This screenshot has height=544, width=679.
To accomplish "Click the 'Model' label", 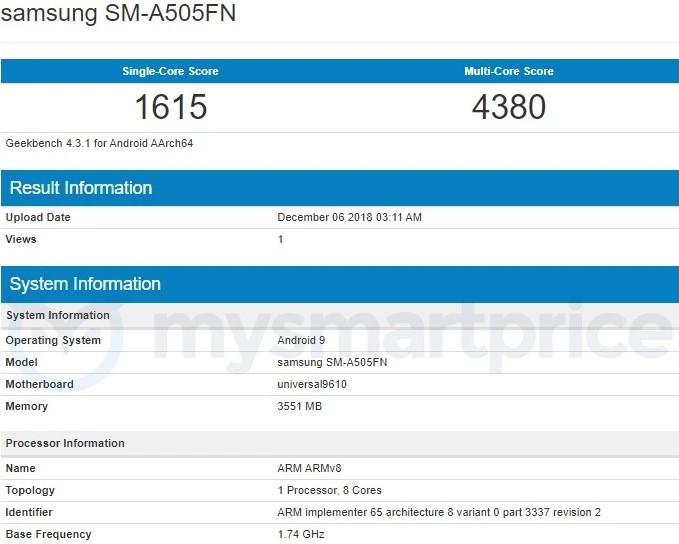I will coord(21,362).
